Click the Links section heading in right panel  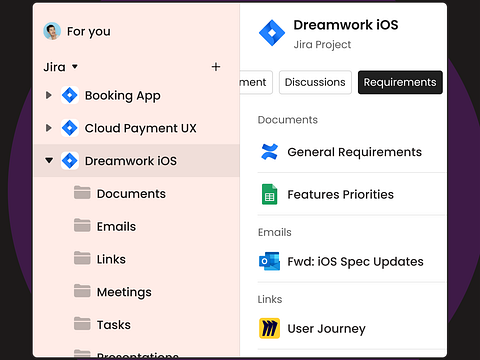pyautogui.click(x=270, y=299)
